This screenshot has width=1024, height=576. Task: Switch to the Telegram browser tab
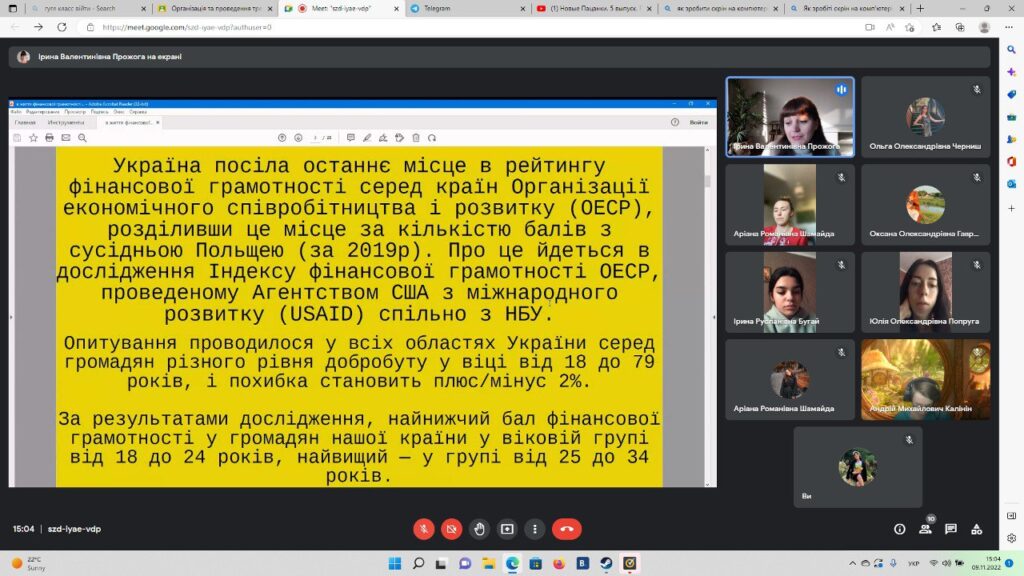tap(460, 8)
